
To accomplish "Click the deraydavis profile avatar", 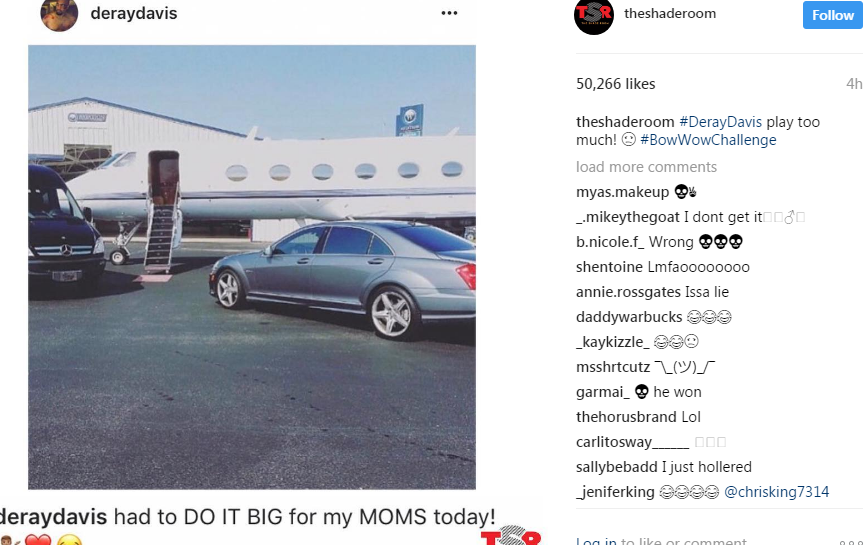I will [x=59, y=14].
